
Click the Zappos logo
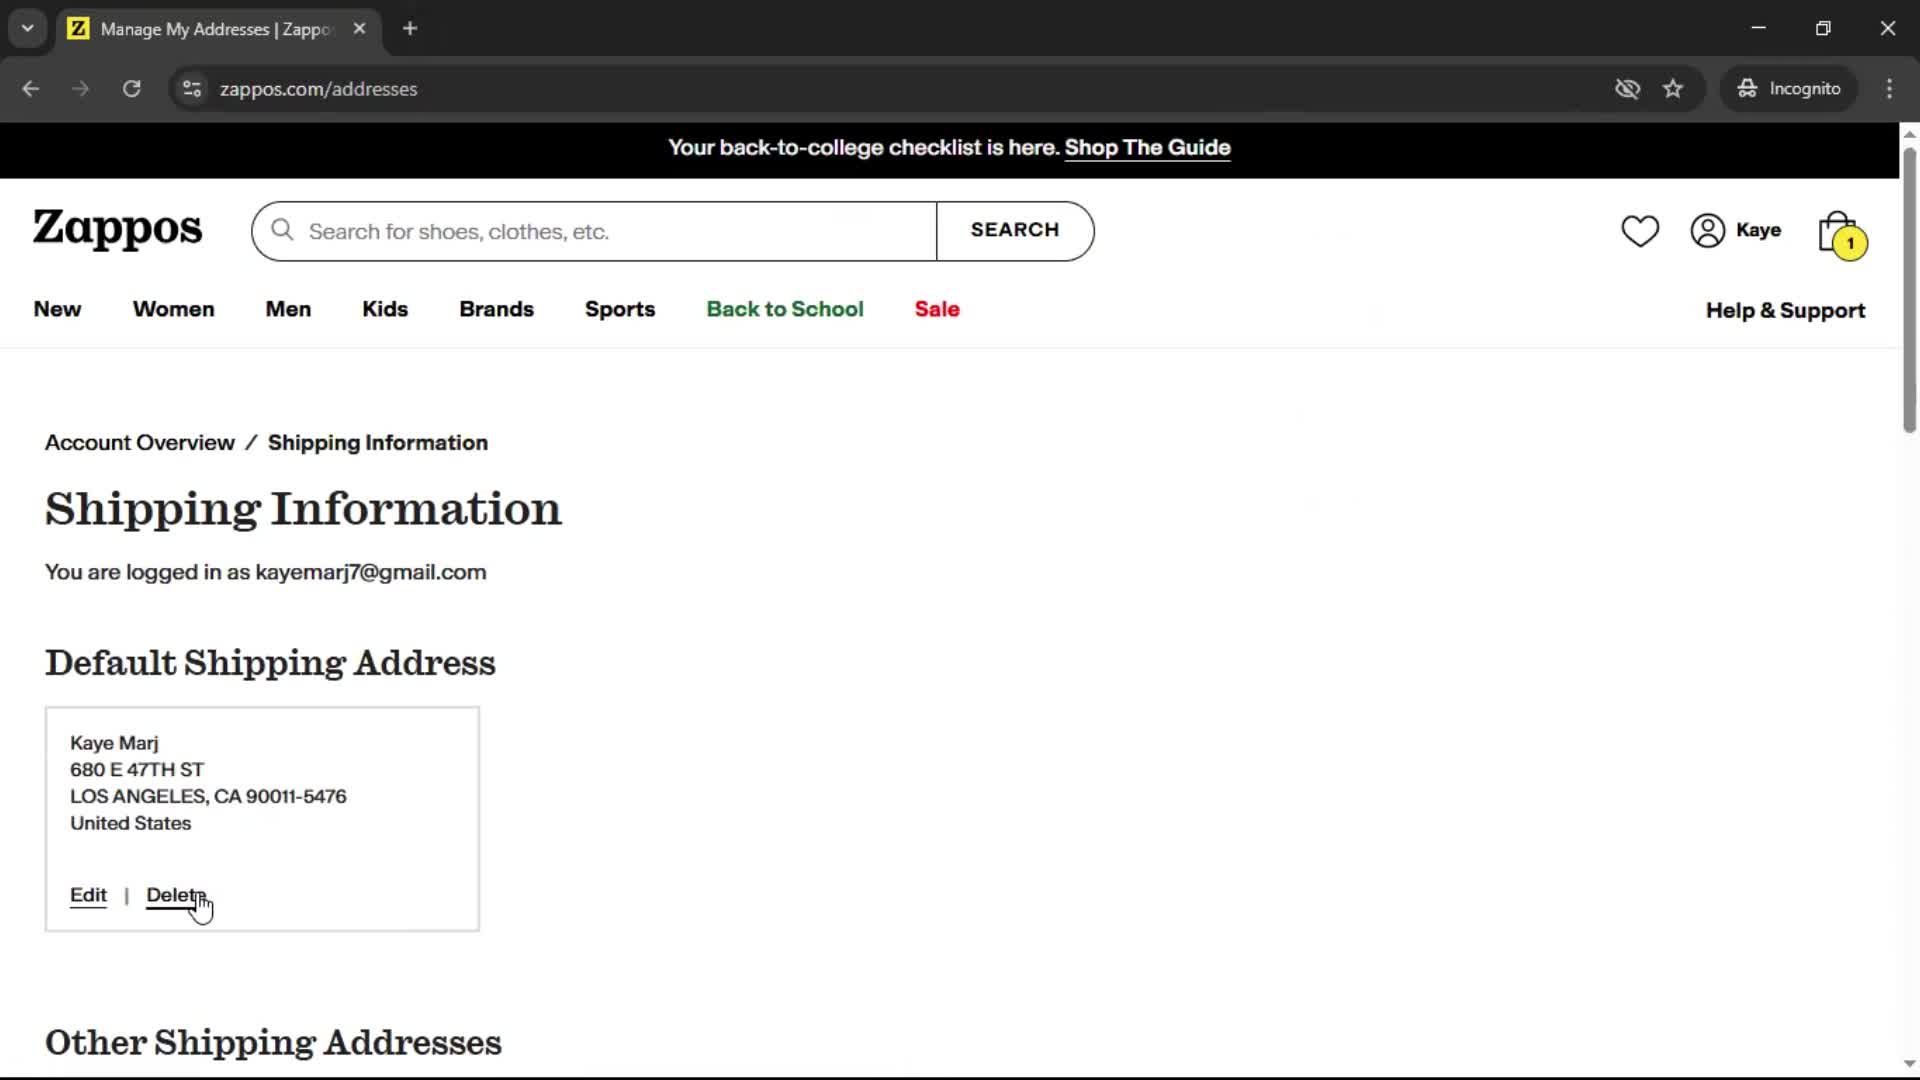[x=117, y=229]
